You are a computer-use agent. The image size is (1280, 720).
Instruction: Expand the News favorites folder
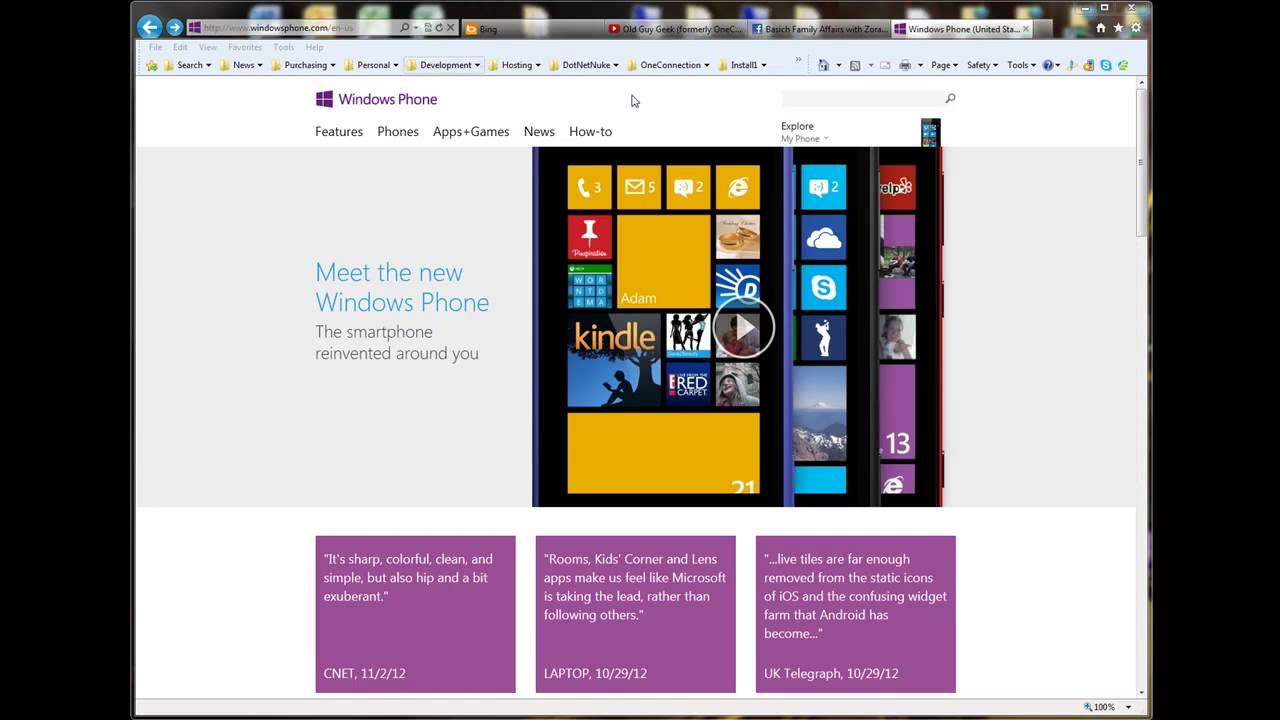pyautogui.click(x=241, y=65)
